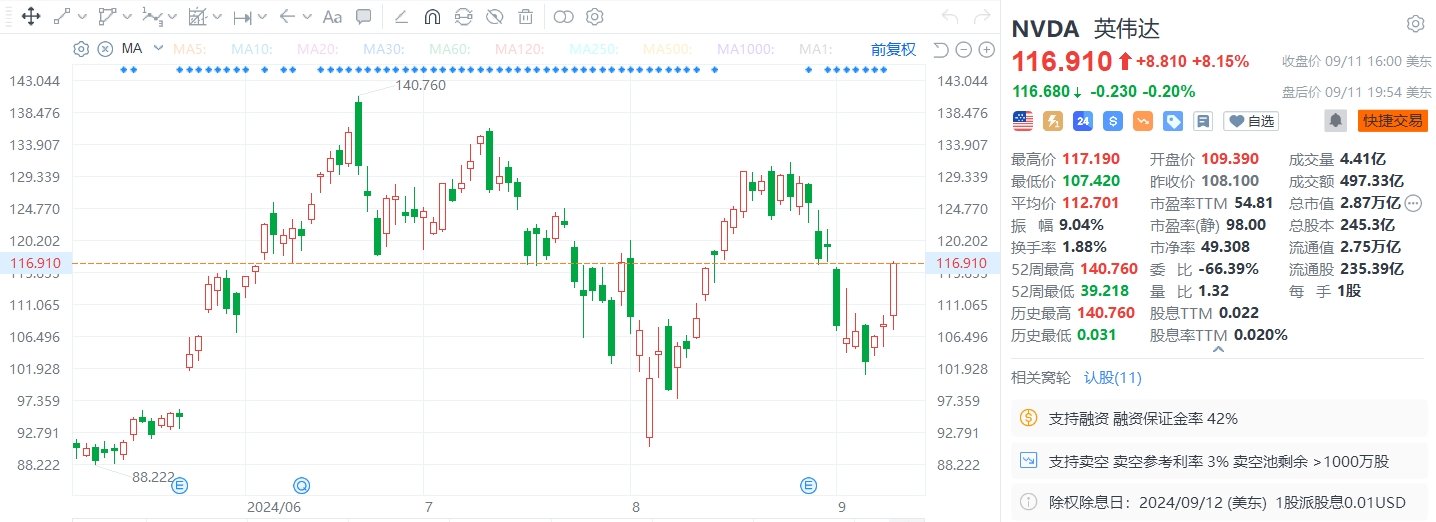Viewport: 1436px width, 522px height.
Task: Select the move/pan cross-arrow tool
Action: tap(30, 16)
